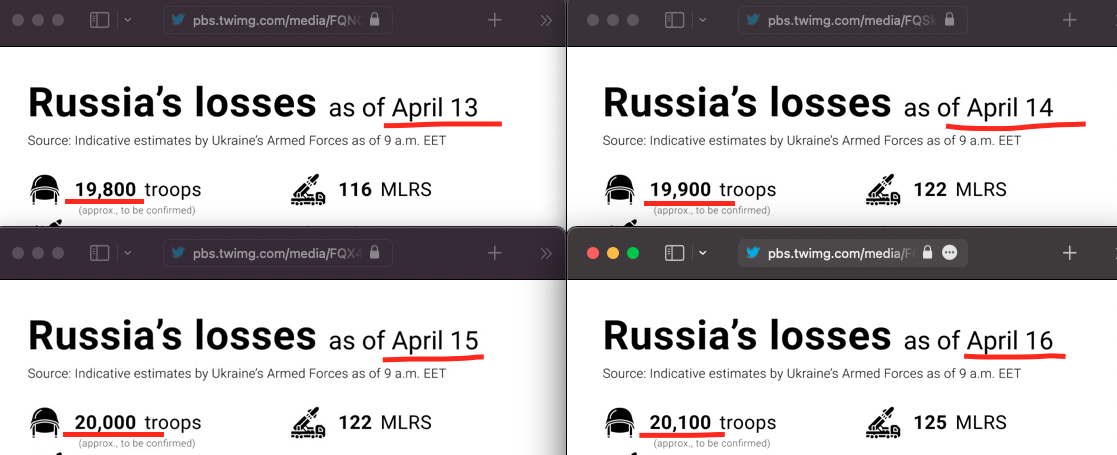Show toolbar overflow chevrons in April 13 window

[546, 20]
